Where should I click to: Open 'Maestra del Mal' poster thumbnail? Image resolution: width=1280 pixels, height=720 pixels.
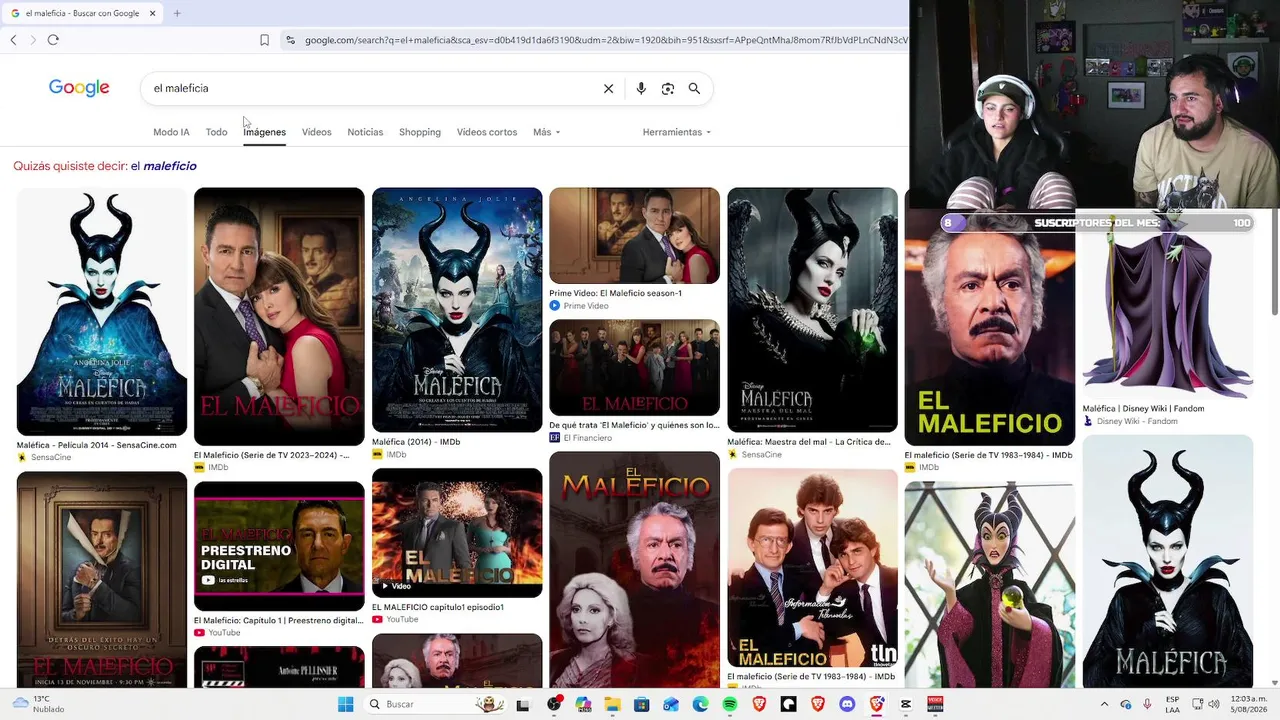[x=812, y=310]
